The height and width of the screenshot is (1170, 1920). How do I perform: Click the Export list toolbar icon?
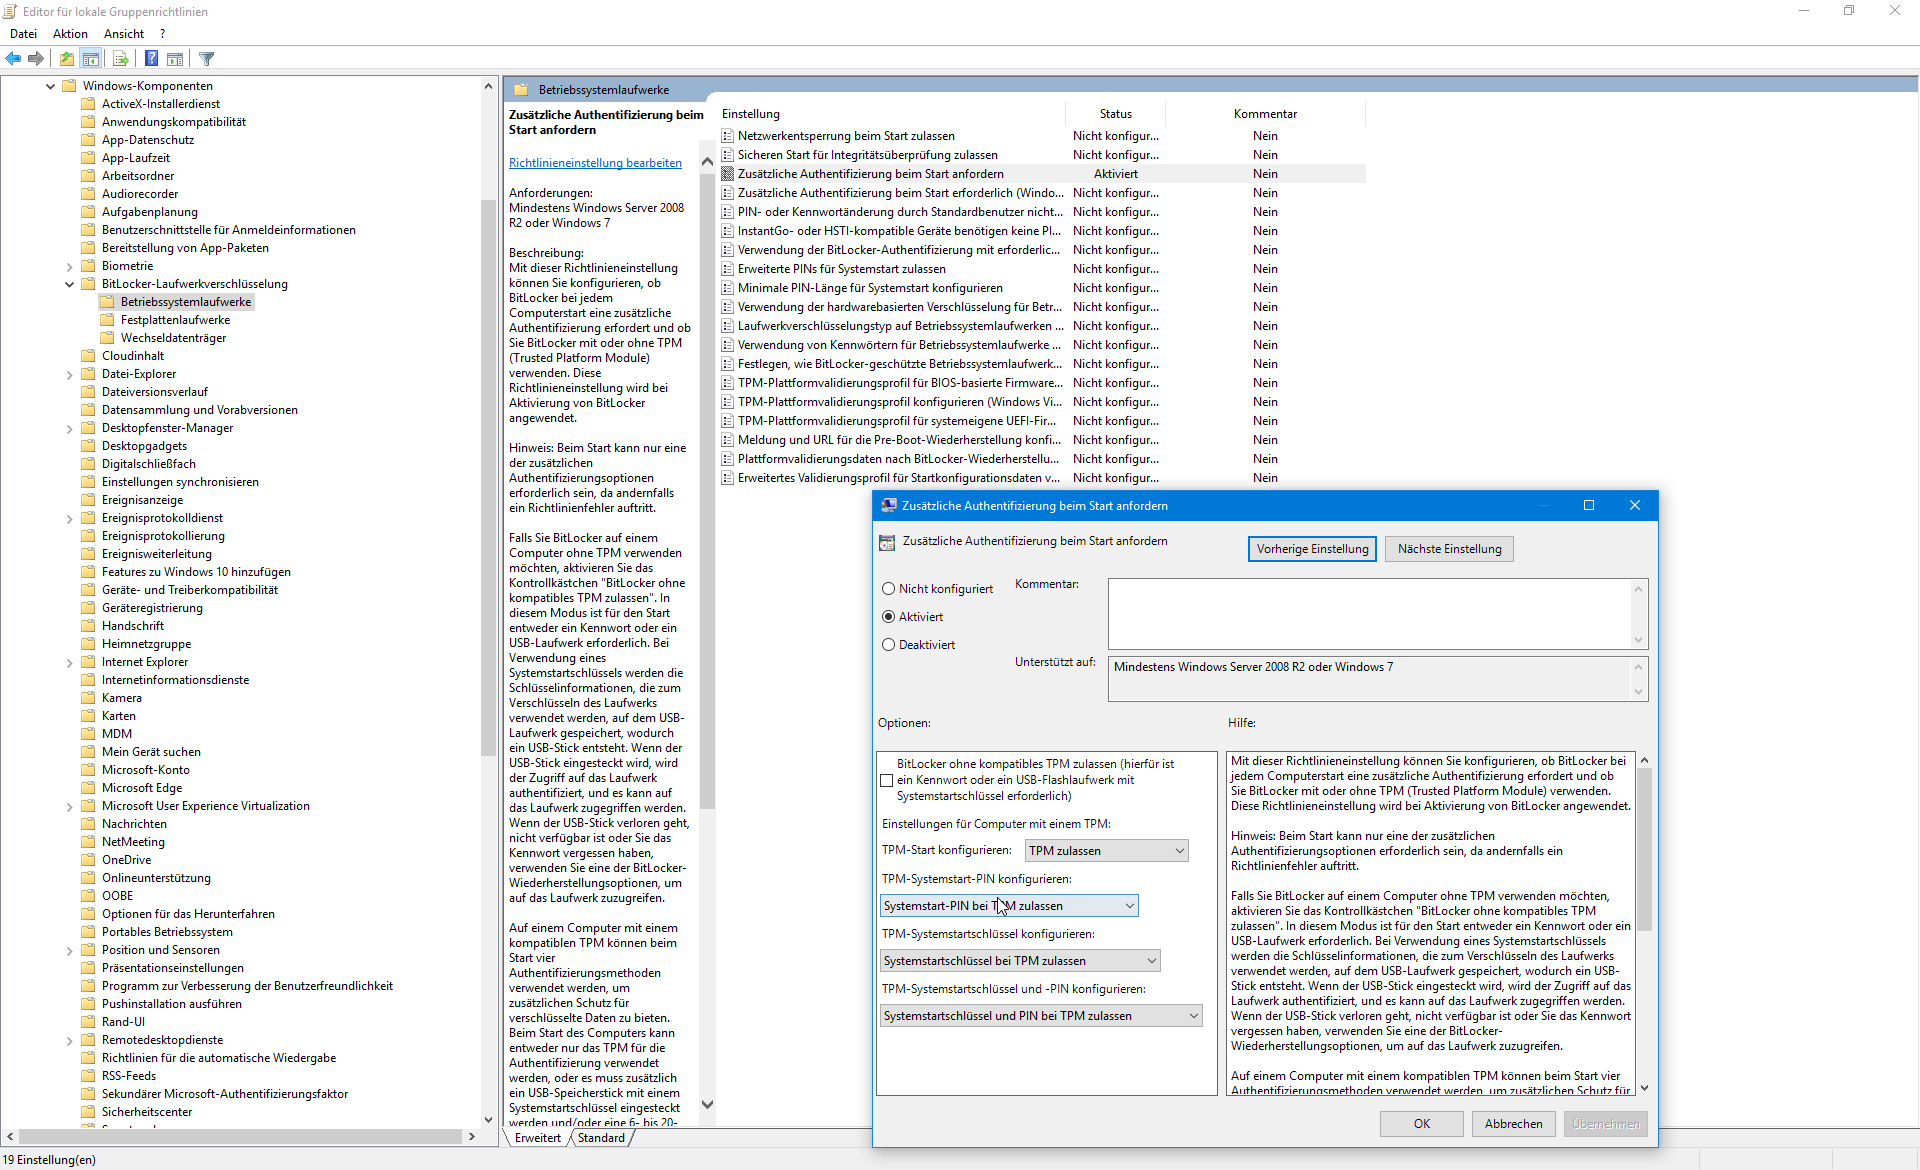121,59
